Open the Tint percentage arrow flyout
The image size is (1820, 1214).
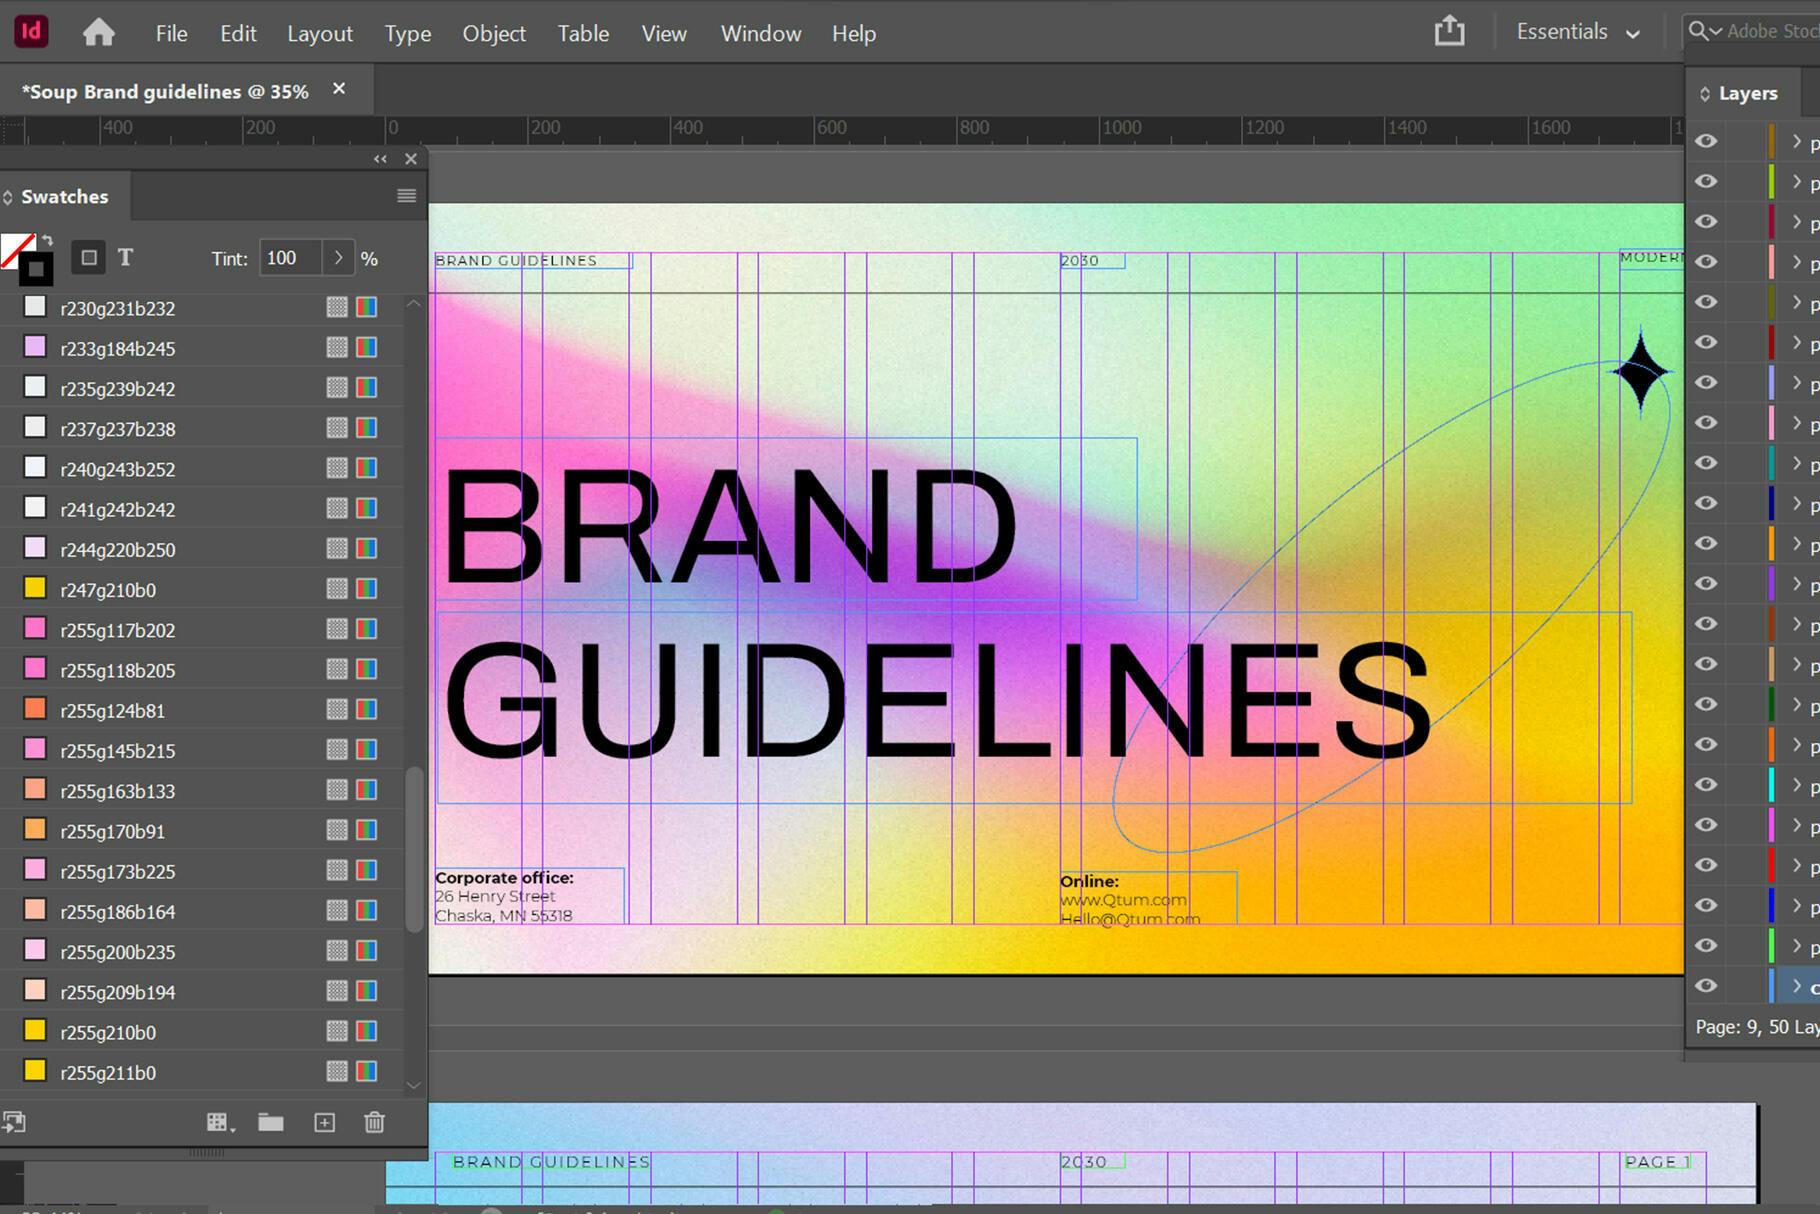pos(338,258)
